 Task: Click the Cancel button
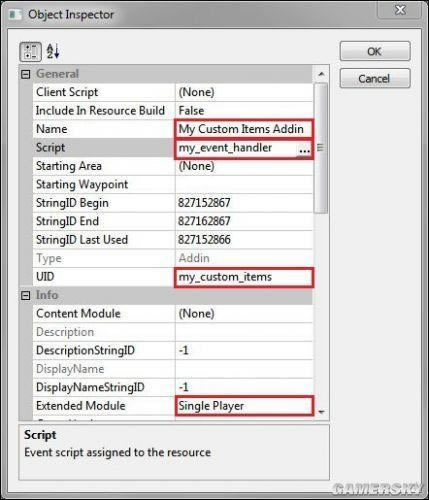click(375, 79)
